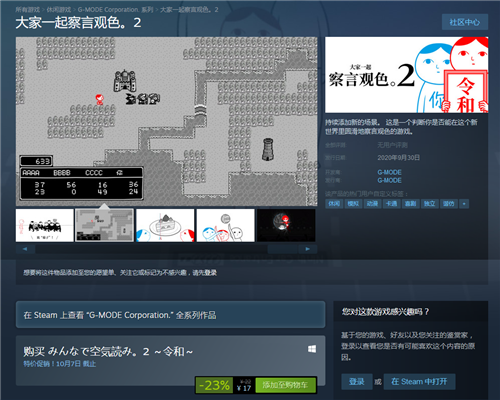
Task: Open G-MODE Corporation. 系列 breadcrumb
Action: (x=115, y=10)
